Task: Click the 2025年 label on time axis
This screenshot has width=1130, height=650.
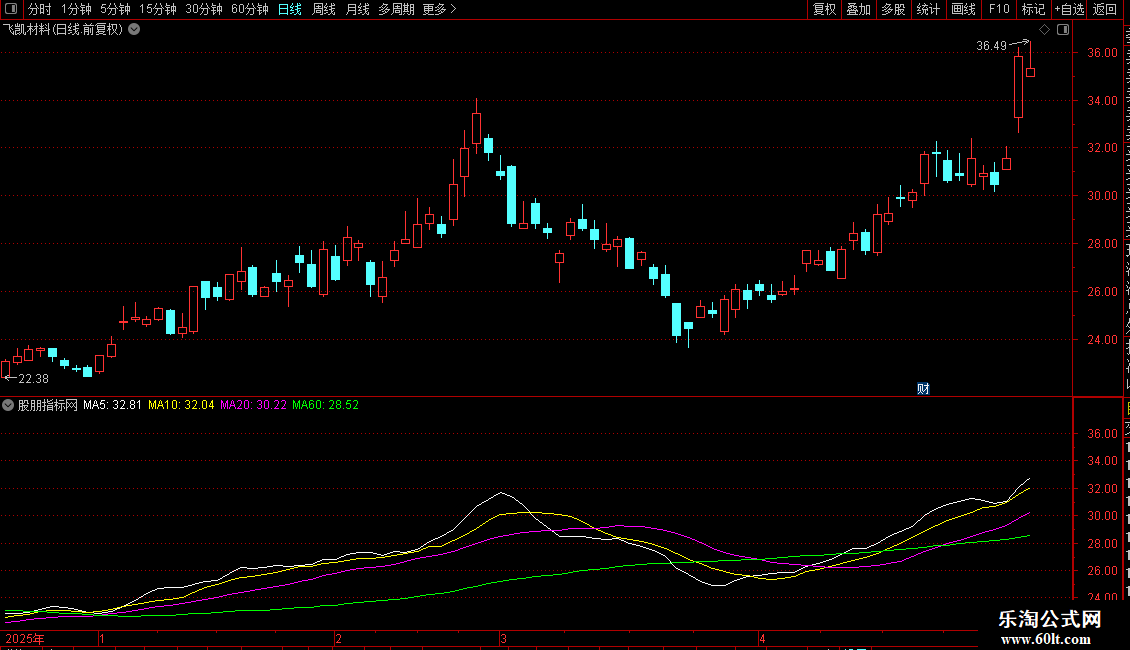Action: [25, 638]
